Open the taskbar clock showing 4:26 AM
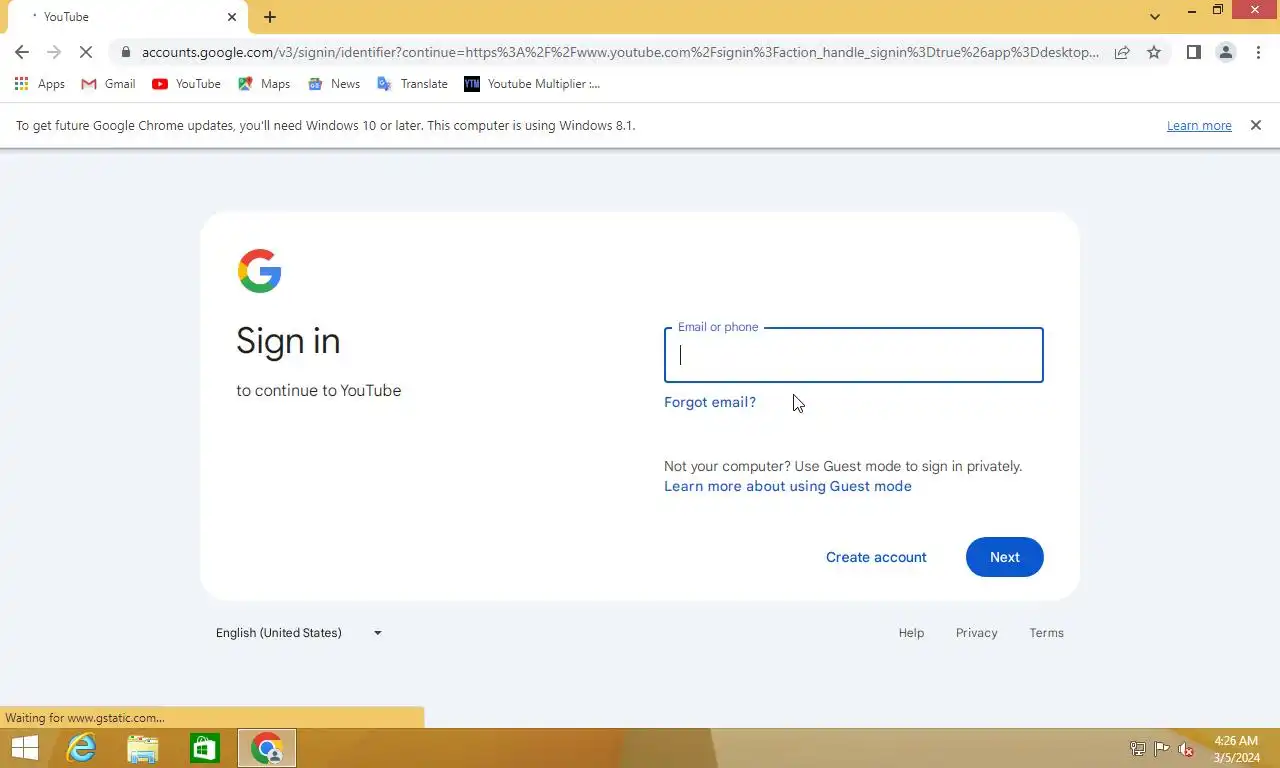Image resolution: width=1280 pixels, height=768 pixels. pyautogui.click(x=1236, y=749)
